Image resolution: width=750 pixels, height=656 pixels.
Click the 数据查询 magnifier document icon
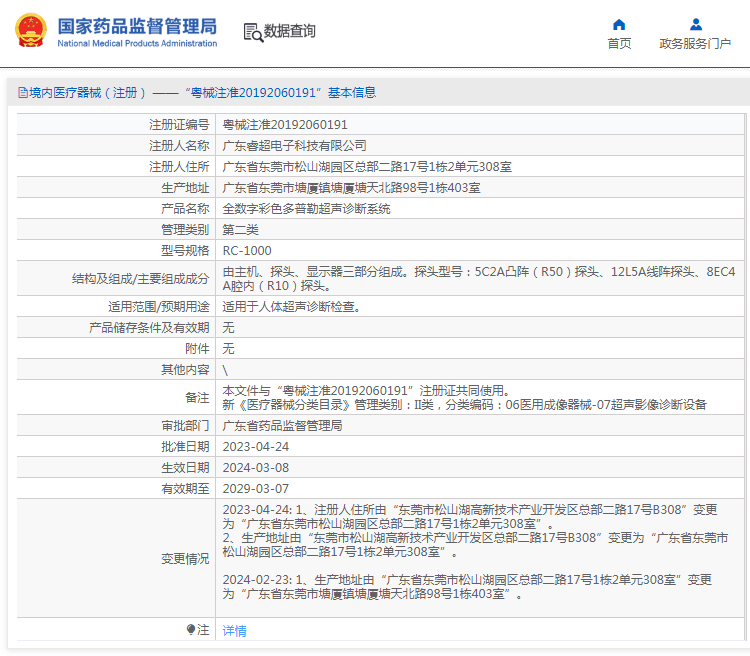coord(253,32)
